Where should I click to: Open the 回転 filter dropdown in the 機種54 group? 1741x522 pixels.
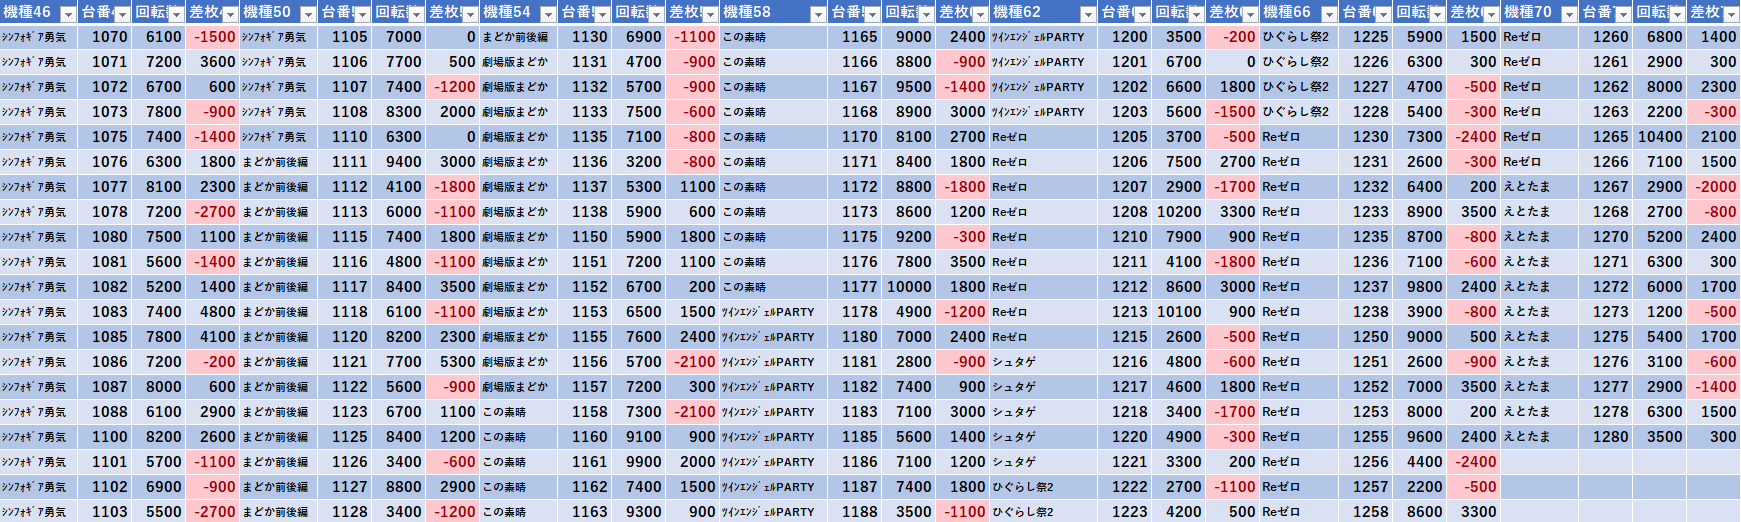[656, 14]
